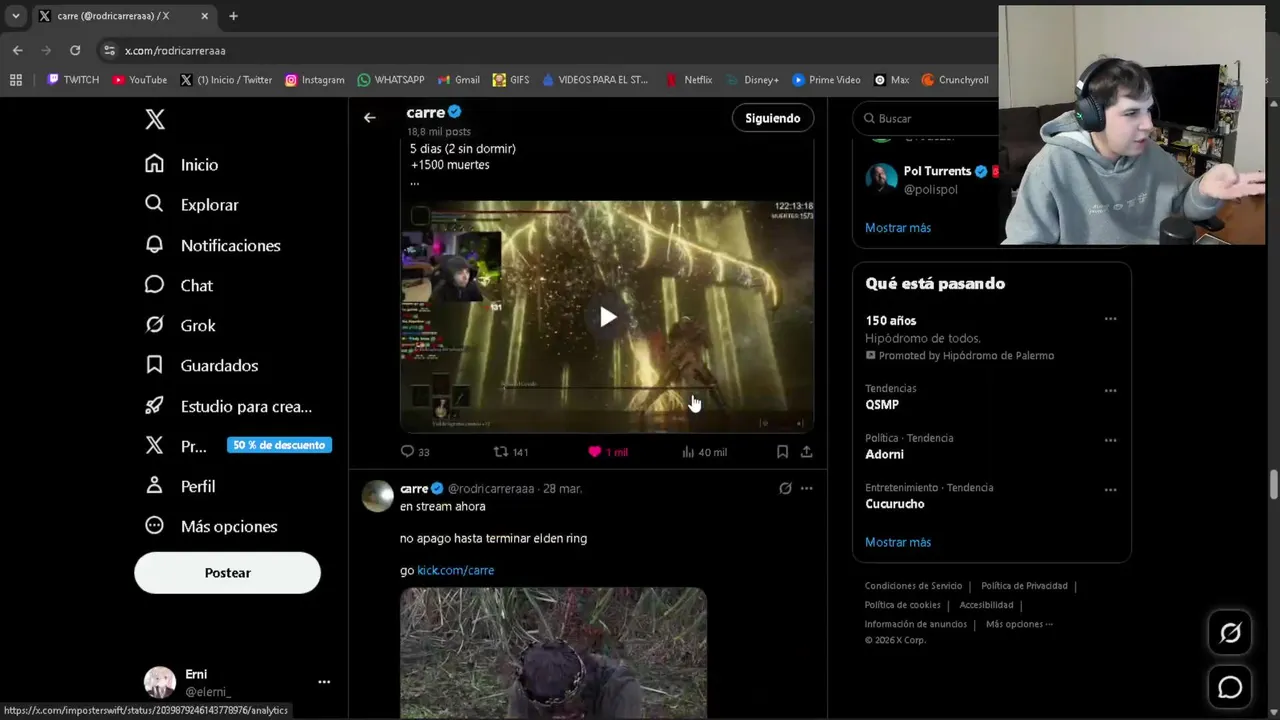Open the kick.com/carre link
Screen dimensions: 1280x720
455,570
